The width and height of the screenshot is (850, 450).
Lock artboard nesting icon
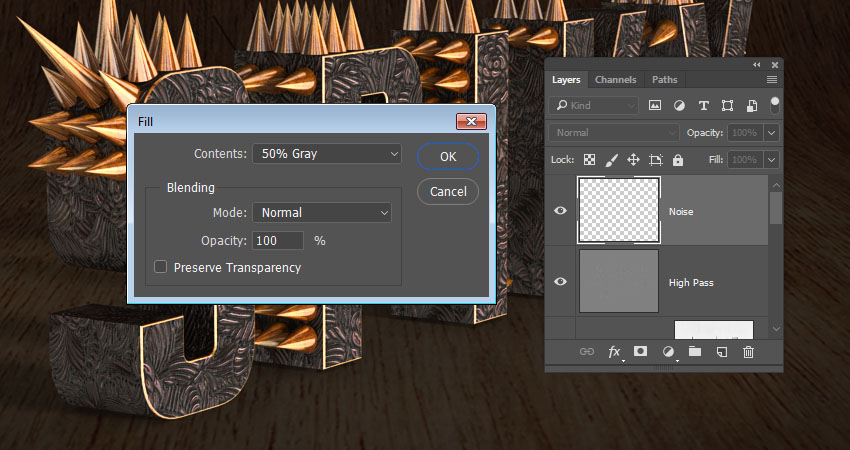point(655,160)
